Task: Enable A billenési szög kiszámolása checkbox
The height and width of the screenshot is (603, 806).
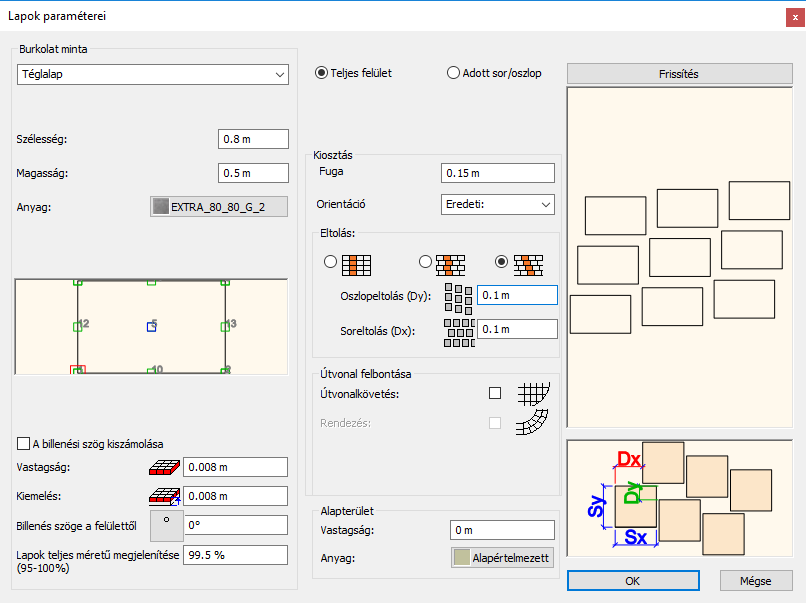Action: pyautogui.click(x=23, y=443)
